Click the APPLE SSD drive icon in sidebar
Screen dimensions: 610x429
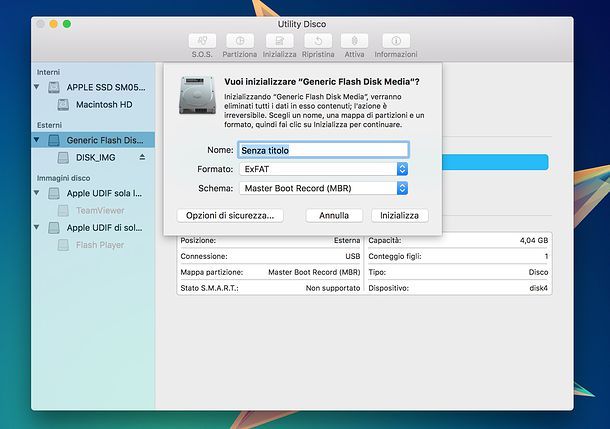pyautogui.click(x=54, y=88)
